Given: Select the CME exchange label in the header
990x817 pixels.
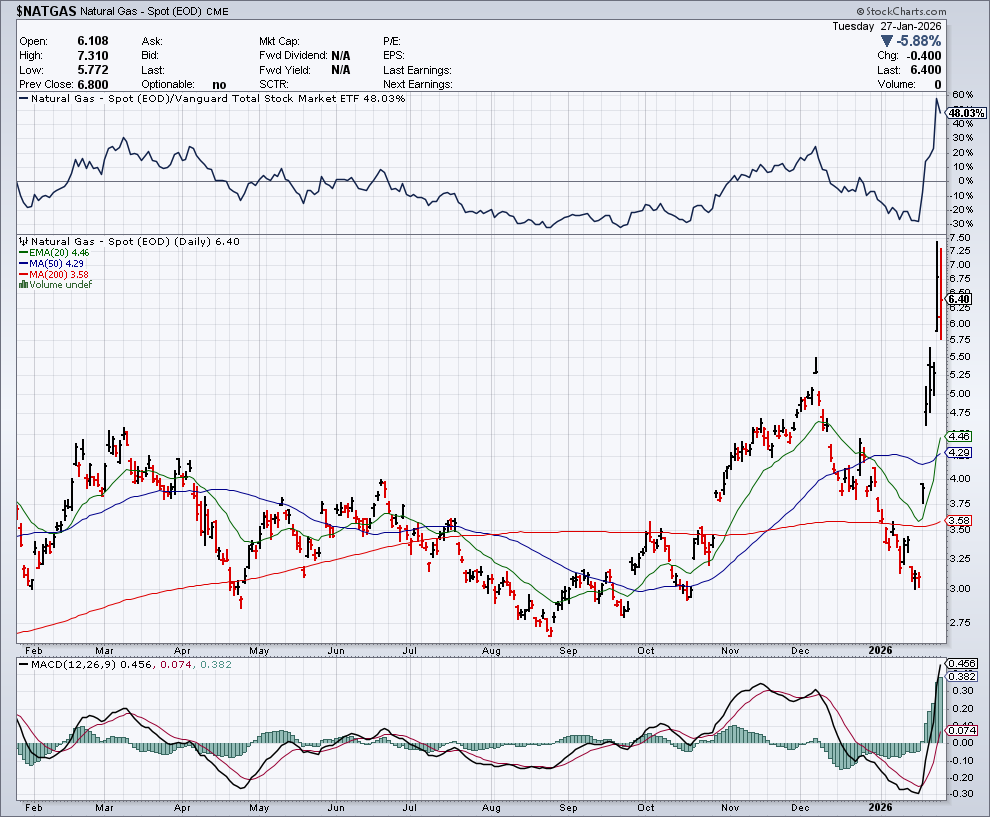Looking at the screenshot, I should (220, 11).
